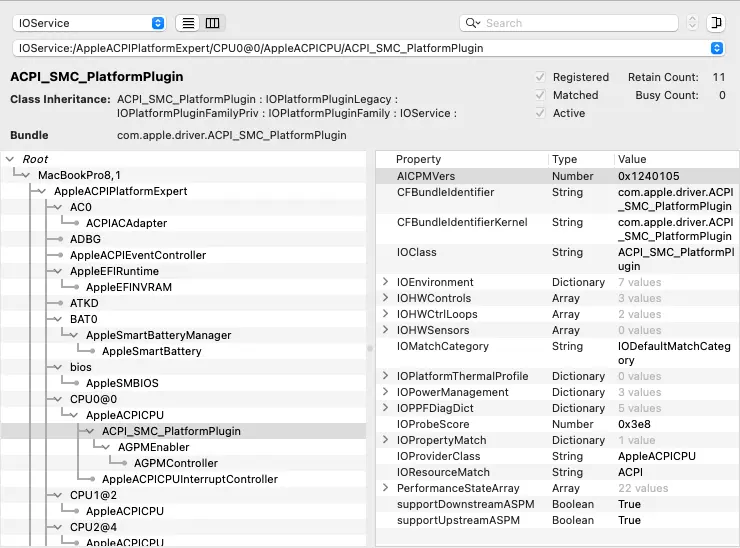Toggle the inspector sidebar panel icon
The height and width of the screenshot is (548, 740).
[x=716, y=23]
